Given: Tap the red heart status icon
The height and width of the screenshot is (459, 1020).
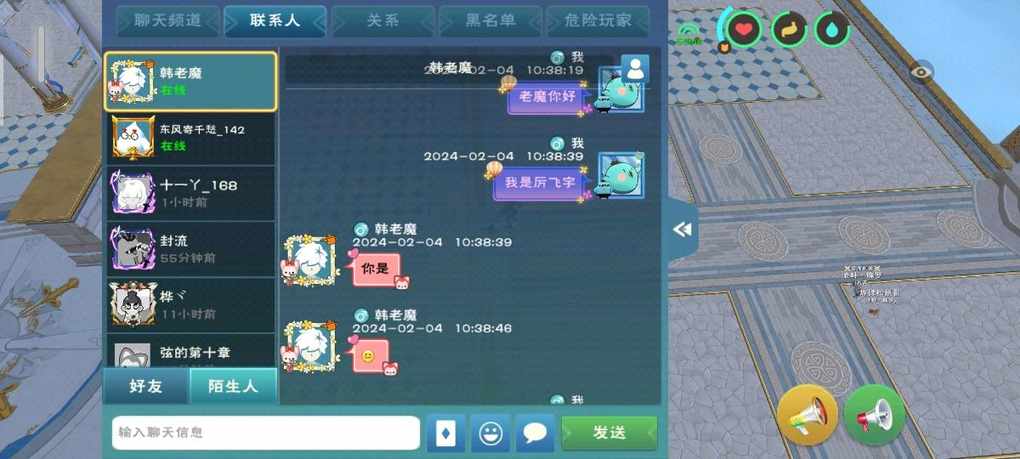Looking at the screenshot, I should 744,29.
